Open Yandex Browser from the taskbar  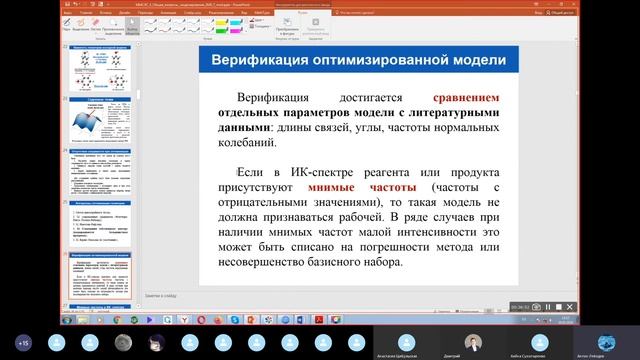(x=184, y=320)
